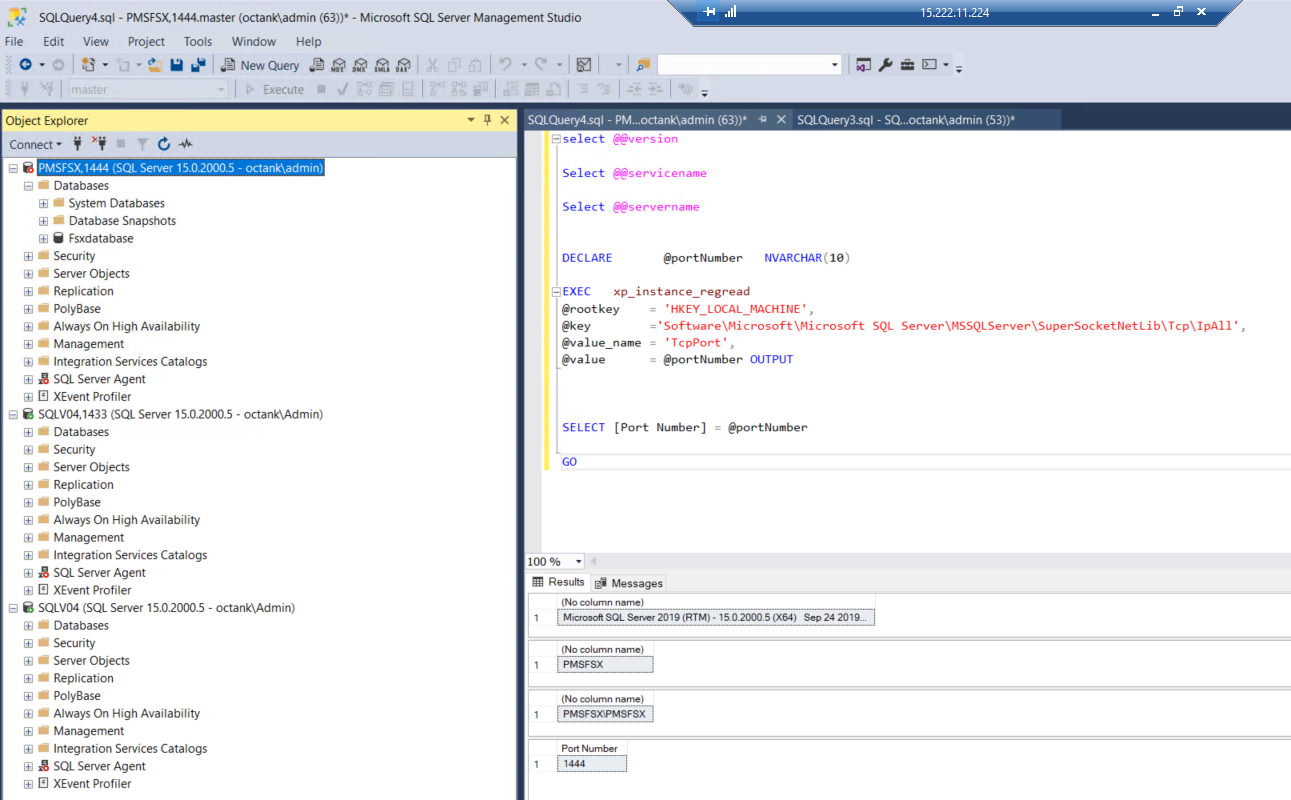Screen dimensions: 1291x800
Task: Open the database dropdown showing master
Action: point(222,88)
